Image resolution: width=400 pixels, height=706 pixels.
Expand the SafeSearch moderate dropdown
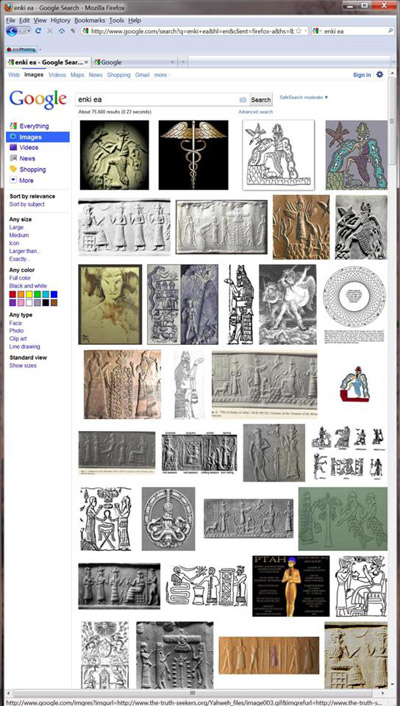[304, 97]
